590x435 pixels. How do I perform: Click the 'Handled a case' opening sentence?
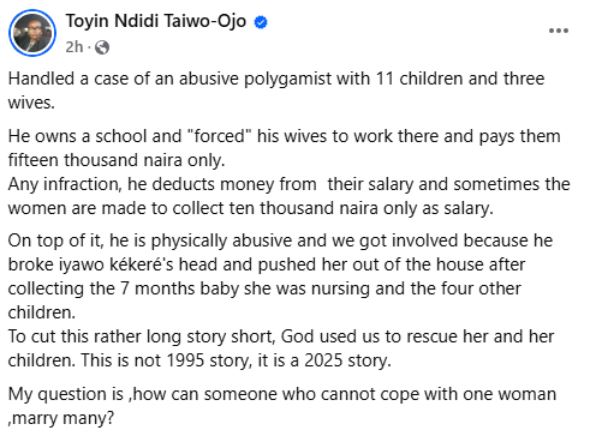pos(276,79)
